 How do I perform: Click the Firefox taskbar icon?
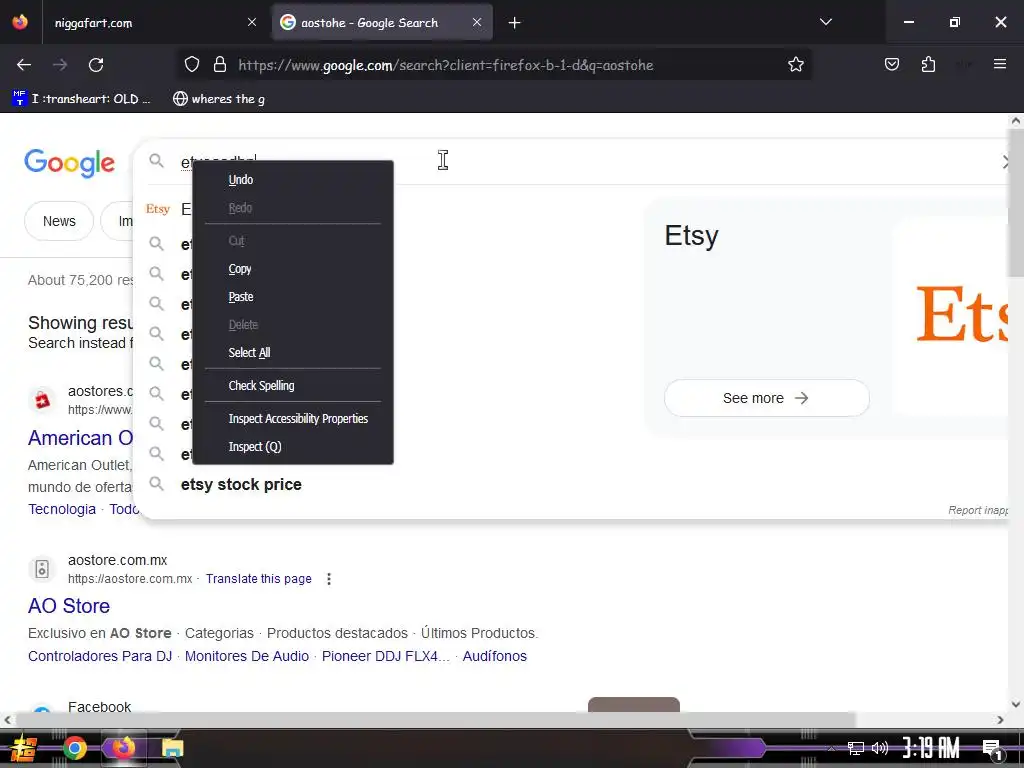tap(123, 748)
